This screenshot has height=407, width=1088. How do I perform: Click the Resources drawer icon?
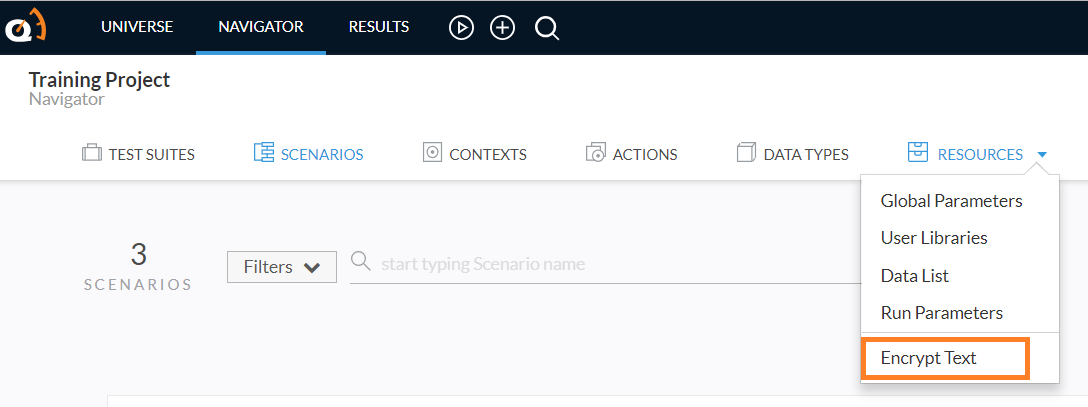tap(918, 153)
